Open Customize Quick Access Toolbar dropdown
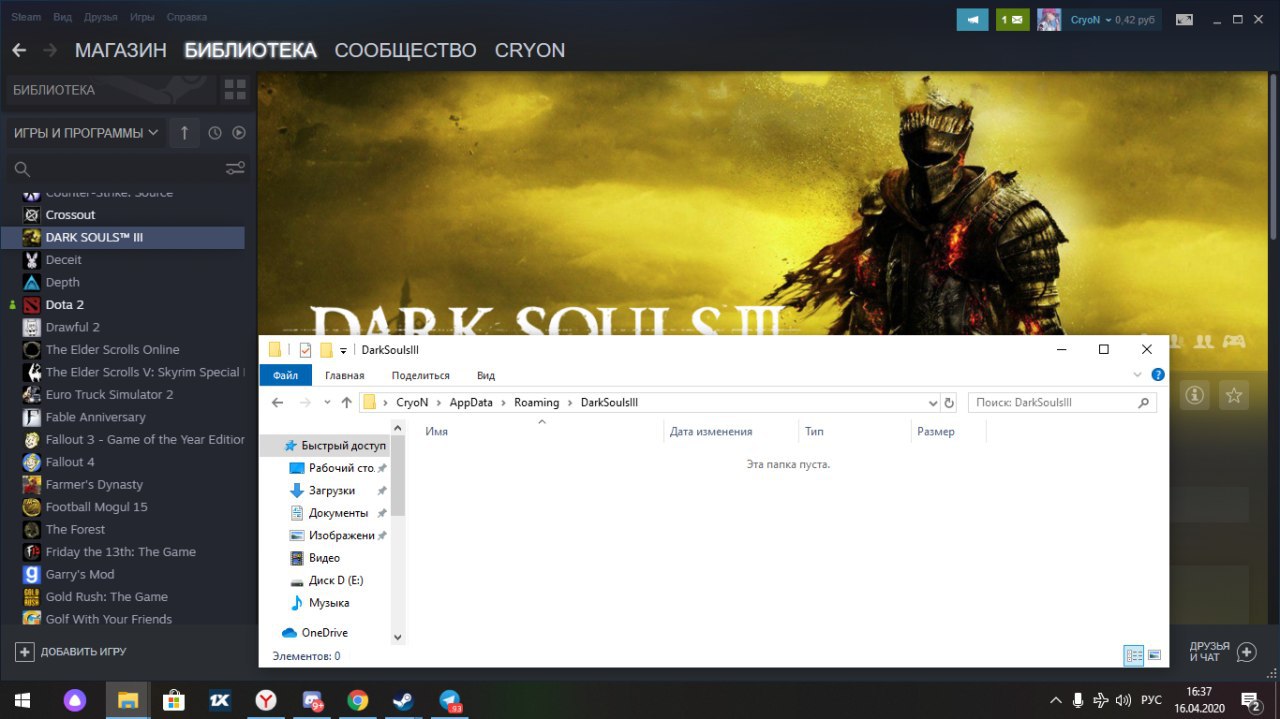Image resolution: width=1280 pixels, height=719 pixels. 343,350
